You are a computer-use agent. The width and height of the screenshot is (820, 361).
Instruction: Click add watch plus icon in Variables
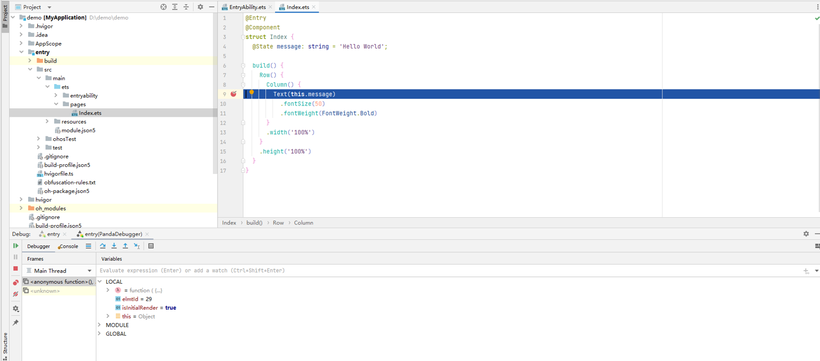pos(806,271)
